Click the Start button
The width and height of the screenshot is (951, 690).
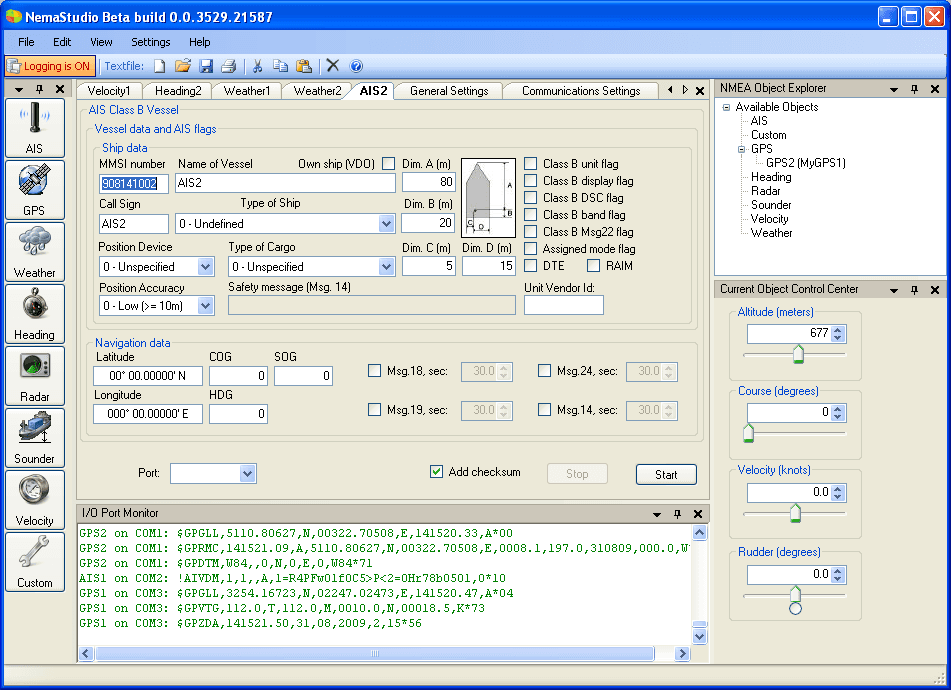tap(666, 475)
